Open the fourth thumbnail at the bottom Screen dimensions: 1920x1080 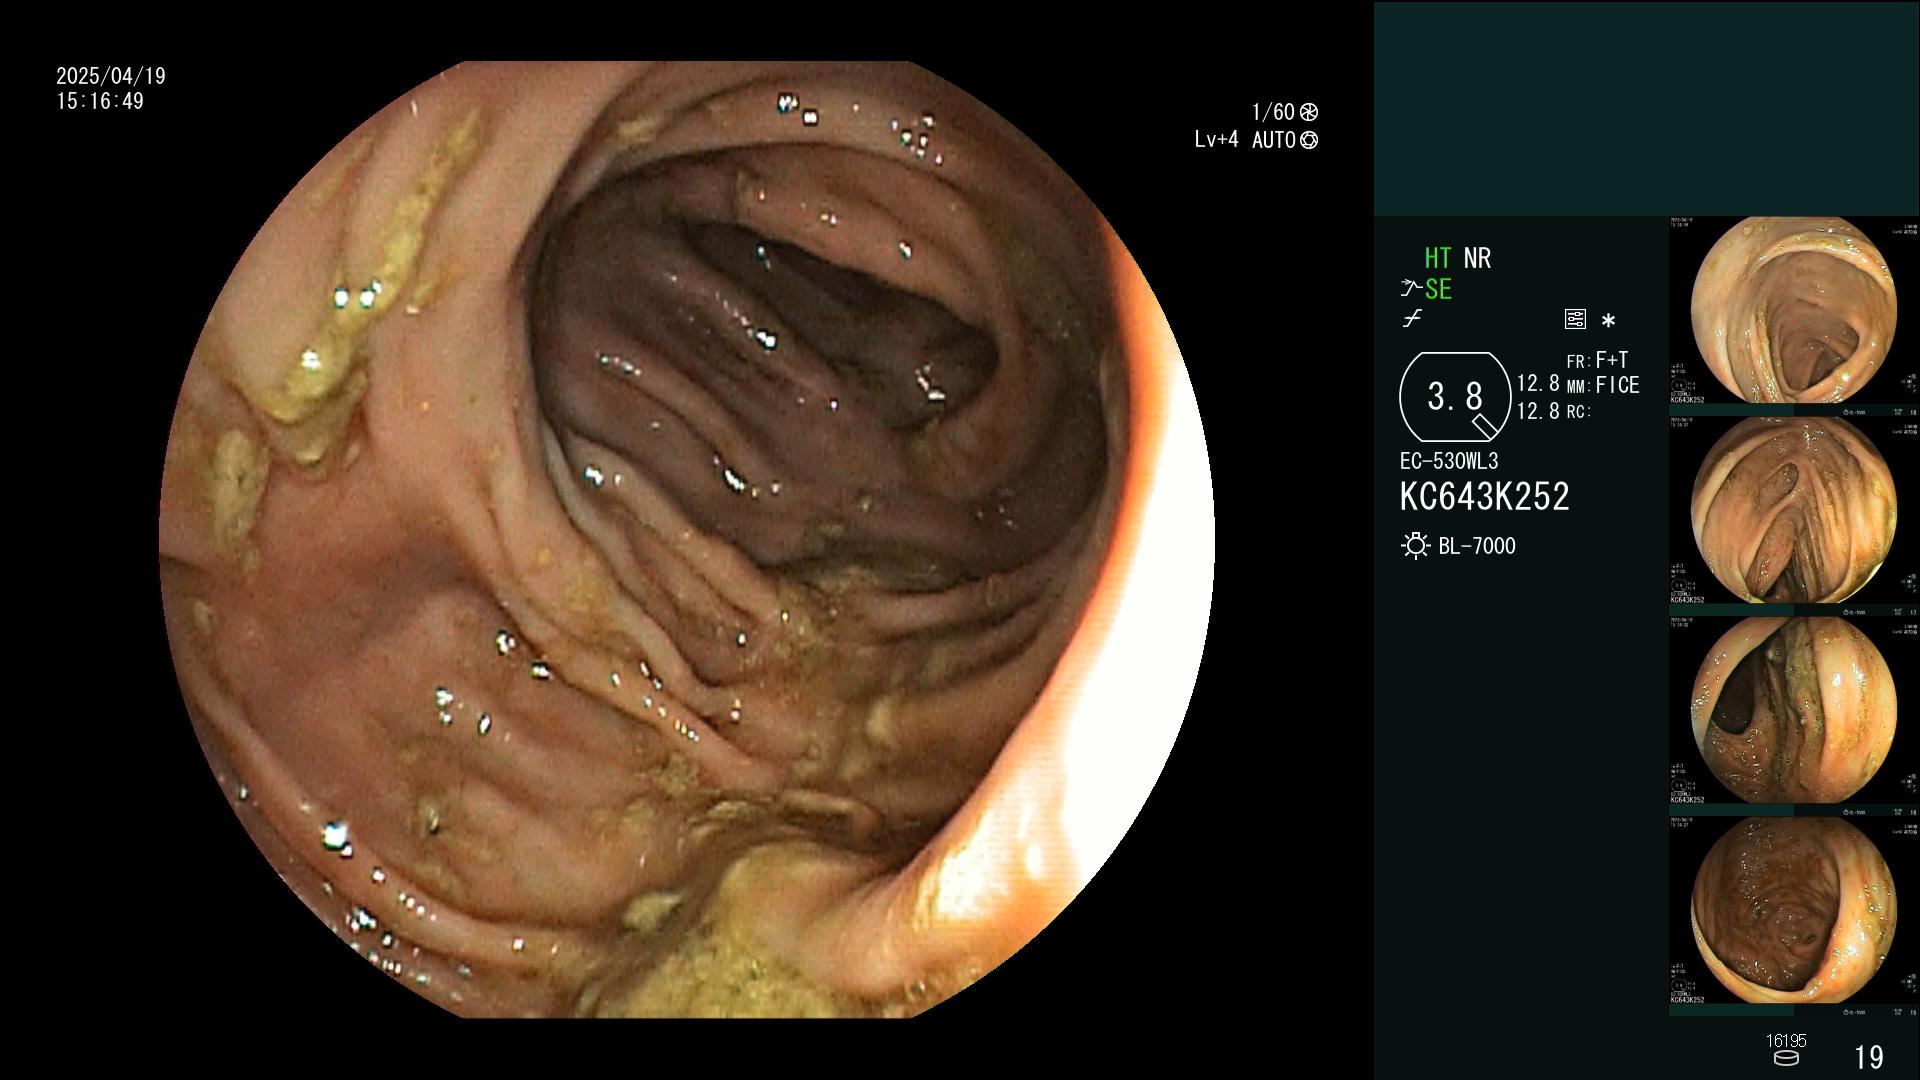1793,911
